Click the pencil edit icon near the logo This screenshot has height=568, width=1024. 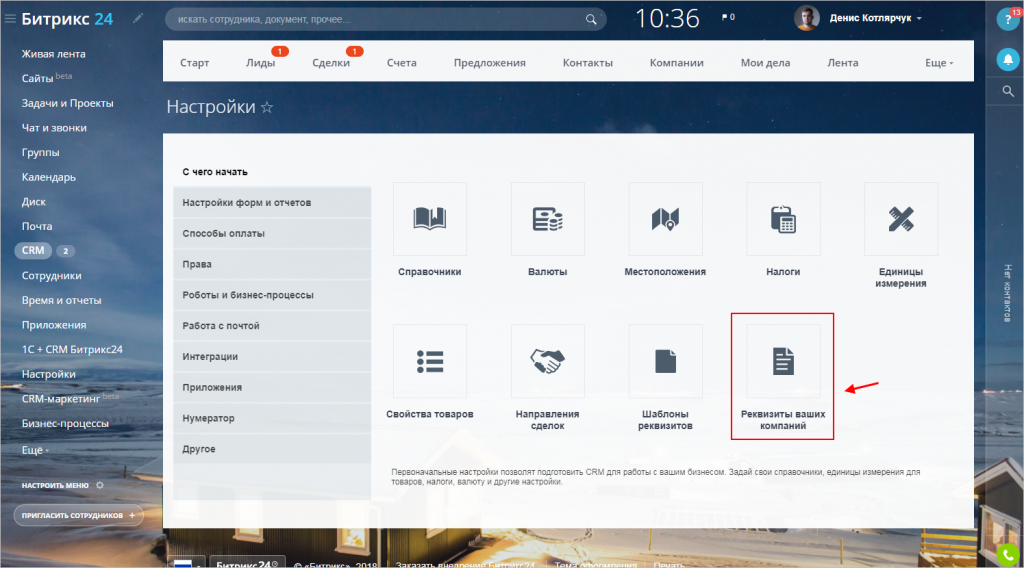click(x=138, y=18)
